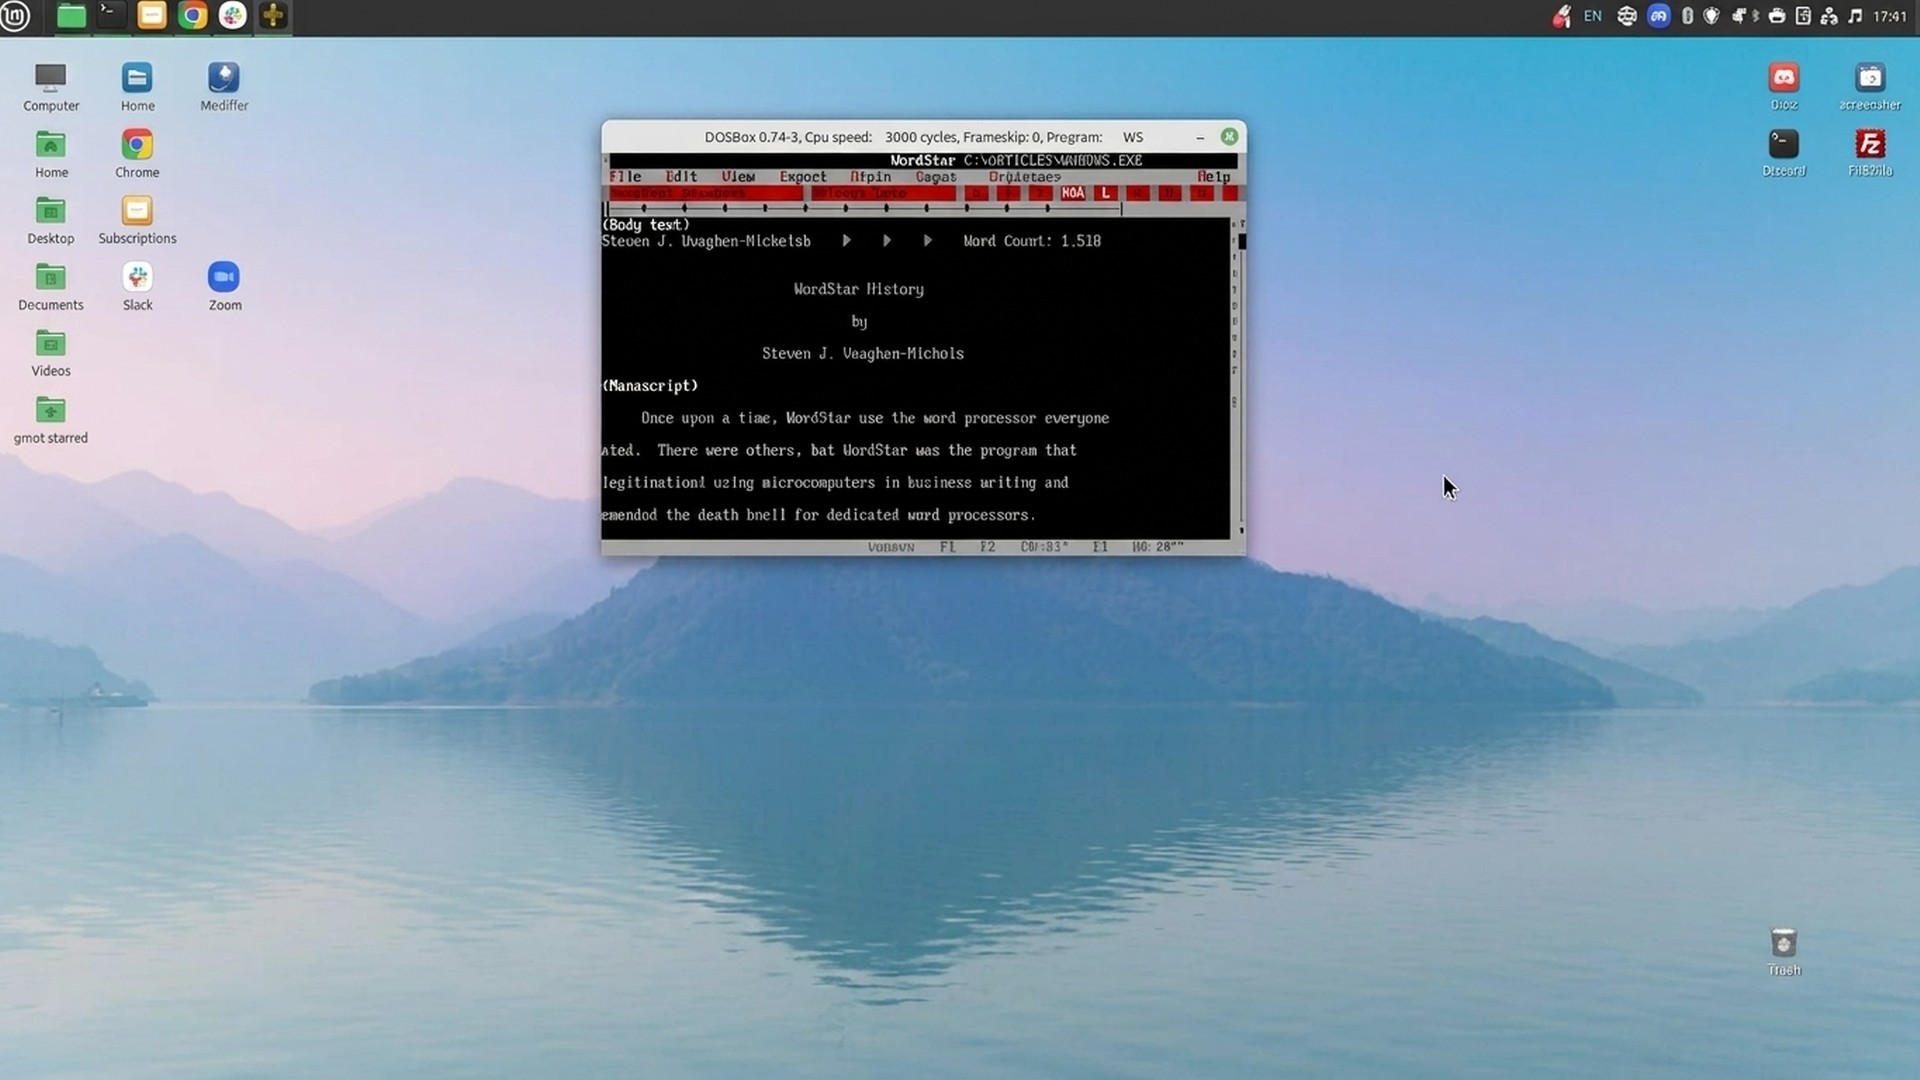This screenshot has width=1920, height=1080.
Task: Launch Slack from the desktop
Action: pos(137,287)
